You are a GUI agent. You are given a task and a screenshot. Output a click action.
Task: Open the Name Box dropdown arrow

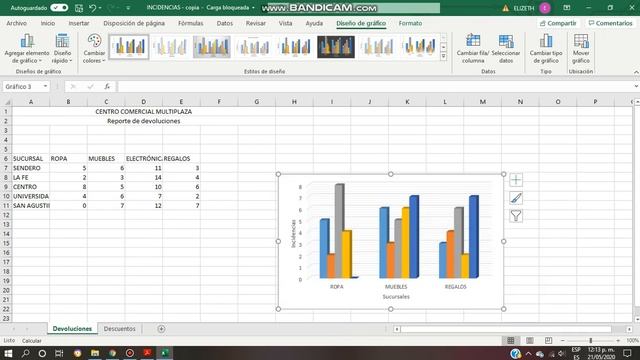click(45, 87)
